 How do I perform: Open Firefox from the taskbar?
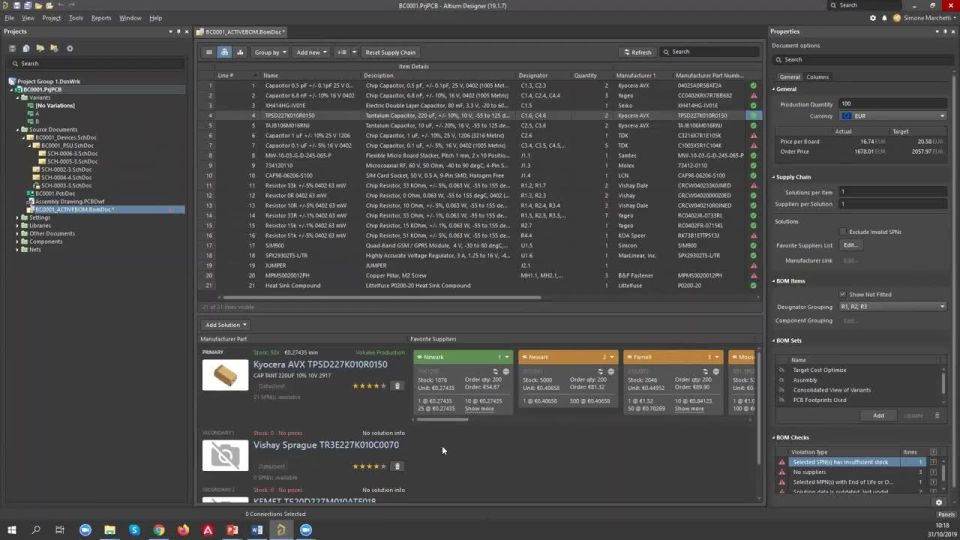click(x=183, y=530)
